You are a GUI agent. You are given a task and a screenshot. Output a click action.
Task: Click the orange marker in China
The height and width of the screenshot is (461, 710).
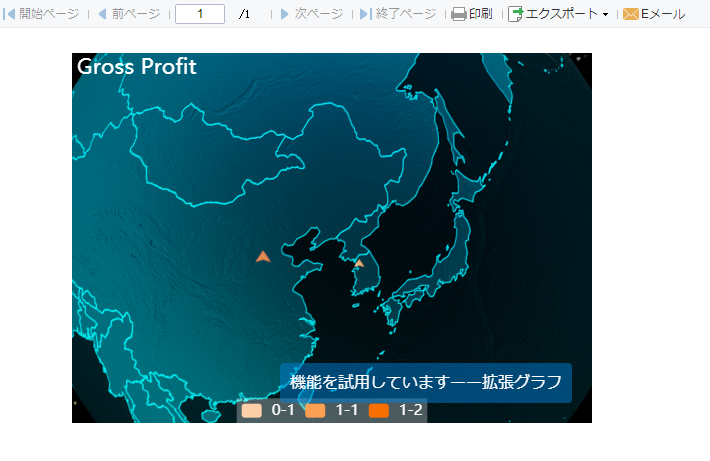click(263, 257)
